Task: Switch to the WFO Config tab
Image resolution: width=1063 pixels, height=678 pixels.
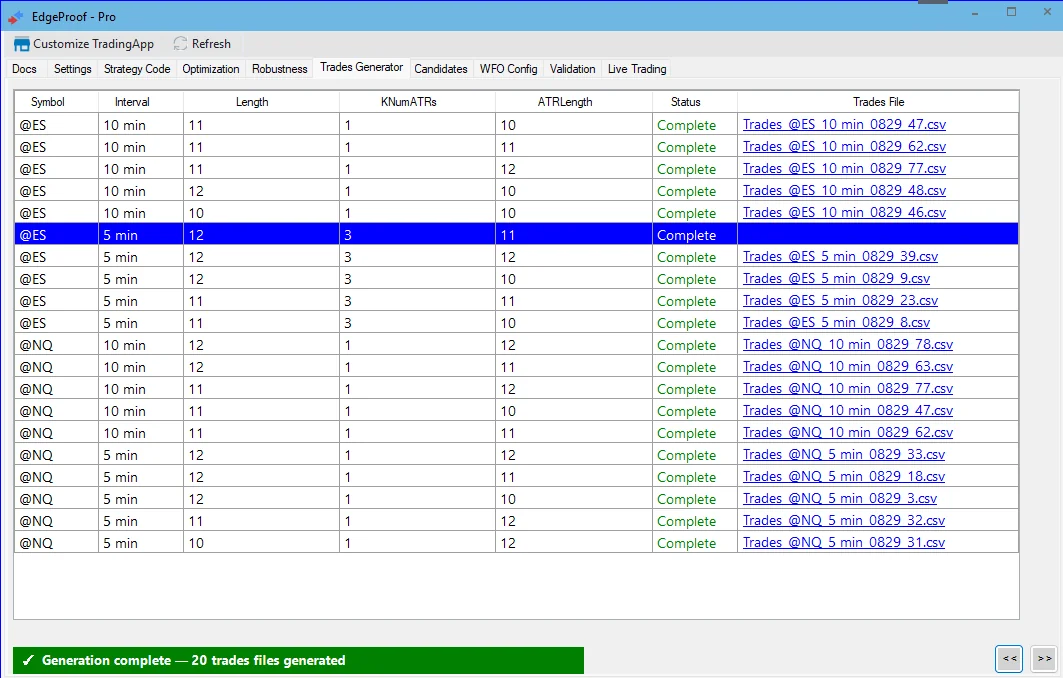Action: point(508,68)
